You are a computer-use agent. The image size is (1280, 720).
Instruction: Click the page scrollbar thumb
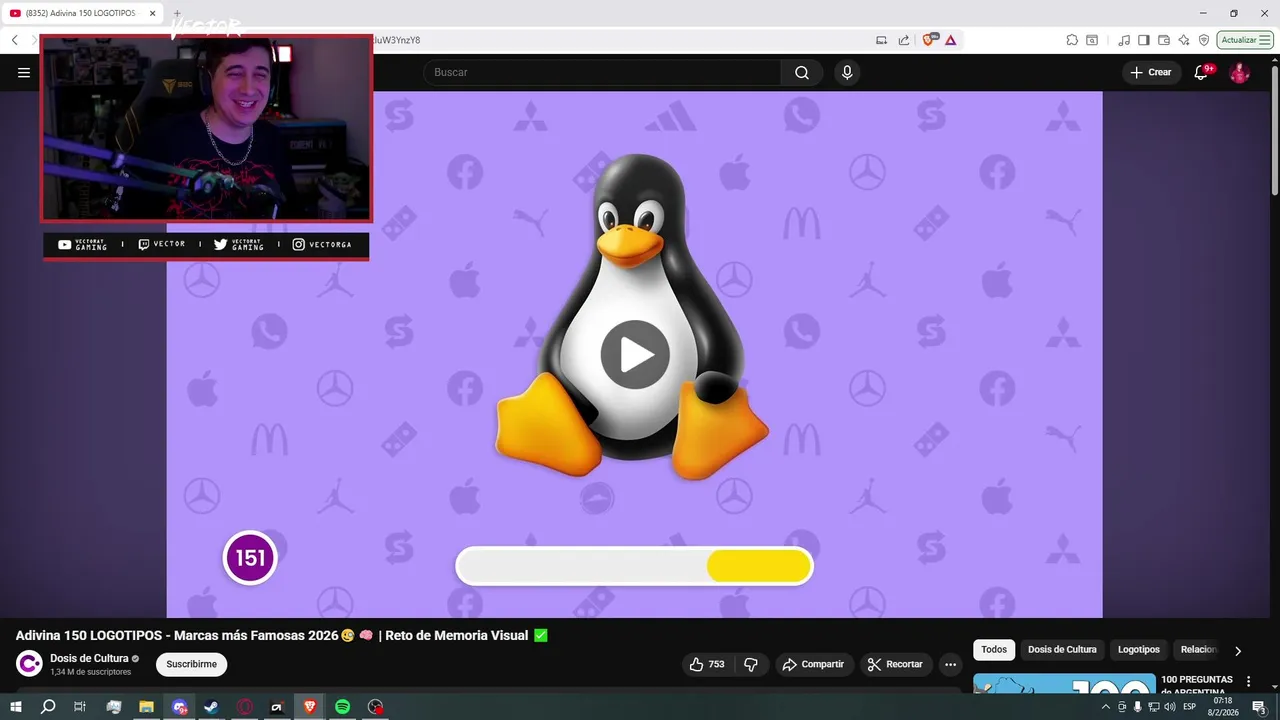1274,130
